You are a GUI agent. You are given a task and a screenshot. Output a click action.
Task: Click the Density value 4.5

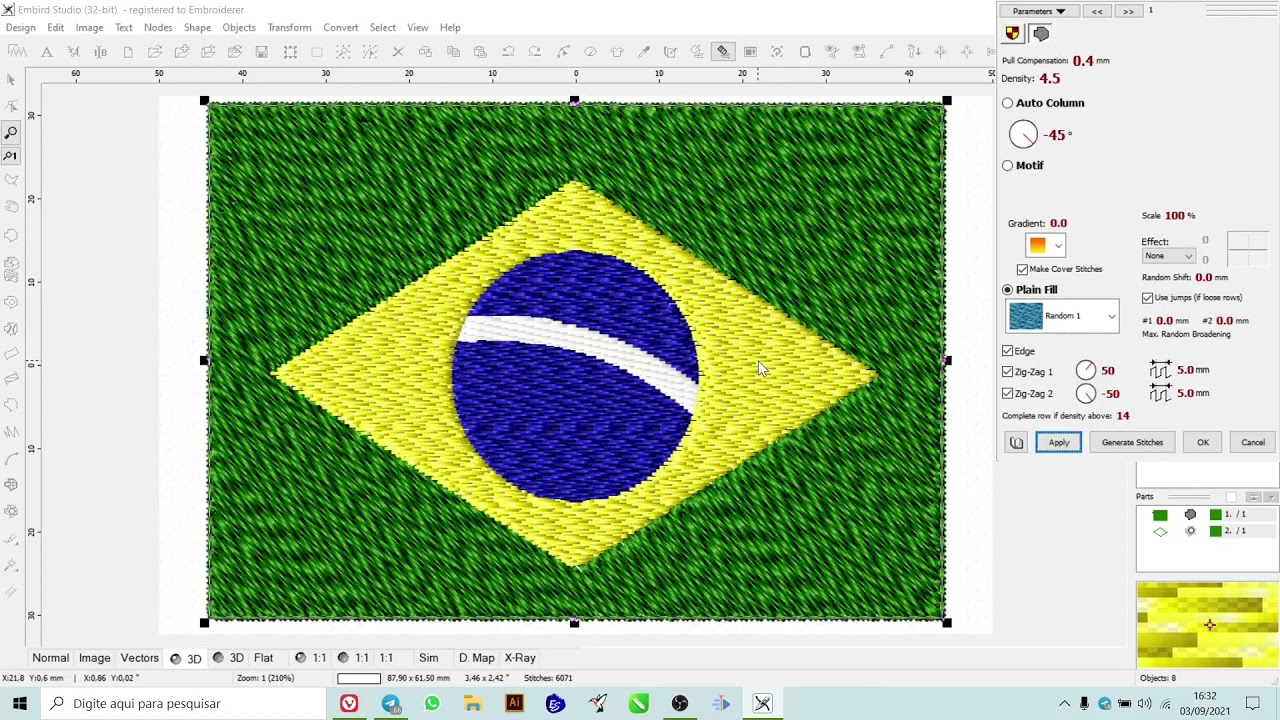pos(1050,79)
